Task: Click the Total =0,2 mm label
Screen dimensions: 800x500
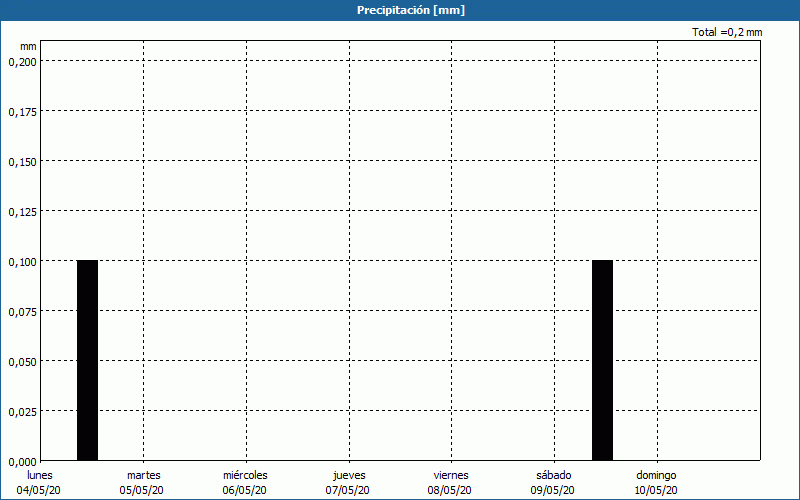Action: pos(727,32)
